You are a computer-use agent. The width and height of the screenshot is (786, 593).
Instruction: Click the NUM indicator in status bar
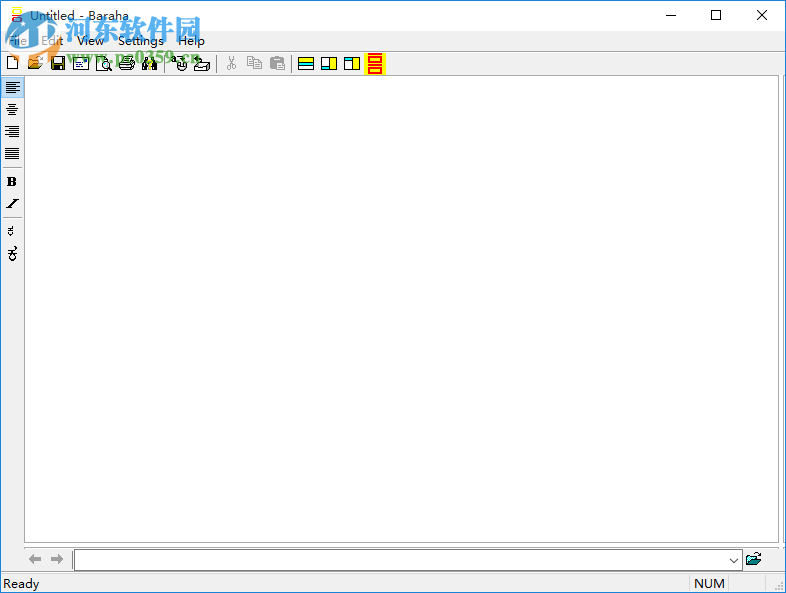point(709,583)
